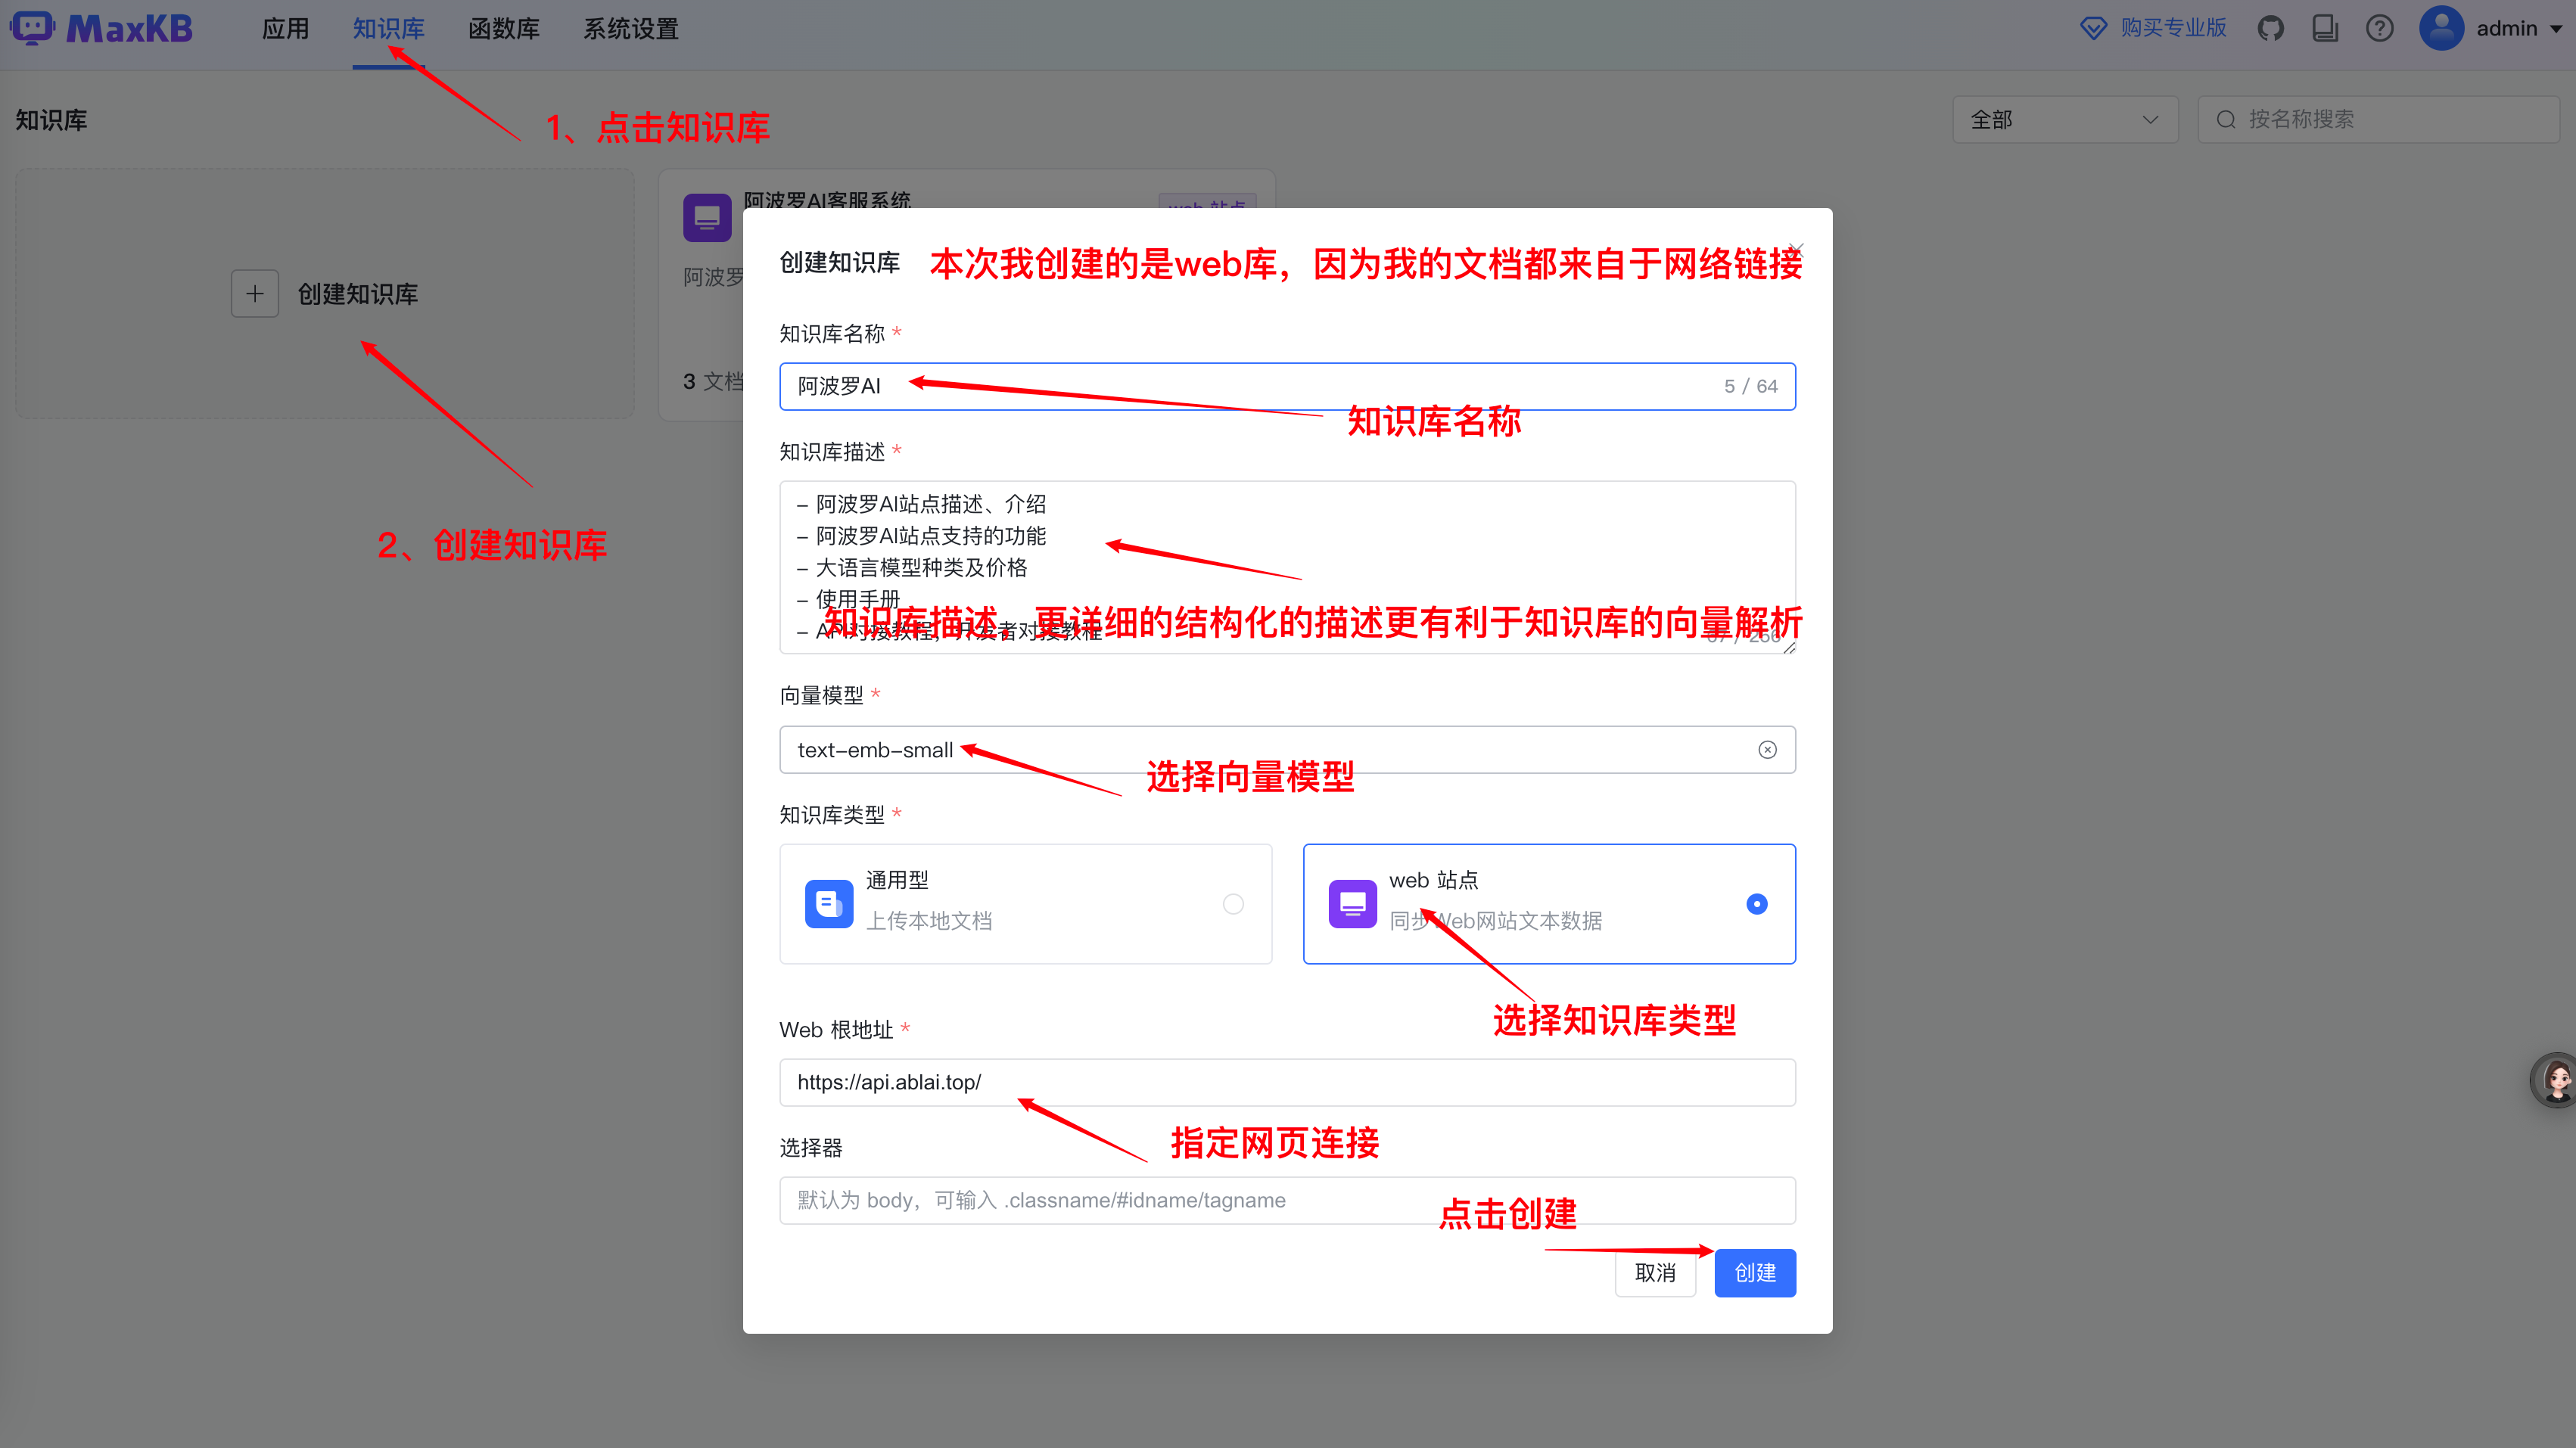This screenshot has height=1448, width=2576.
Task: Click the plus icon for 创建知识库
Action: click(x=255, y=294)
